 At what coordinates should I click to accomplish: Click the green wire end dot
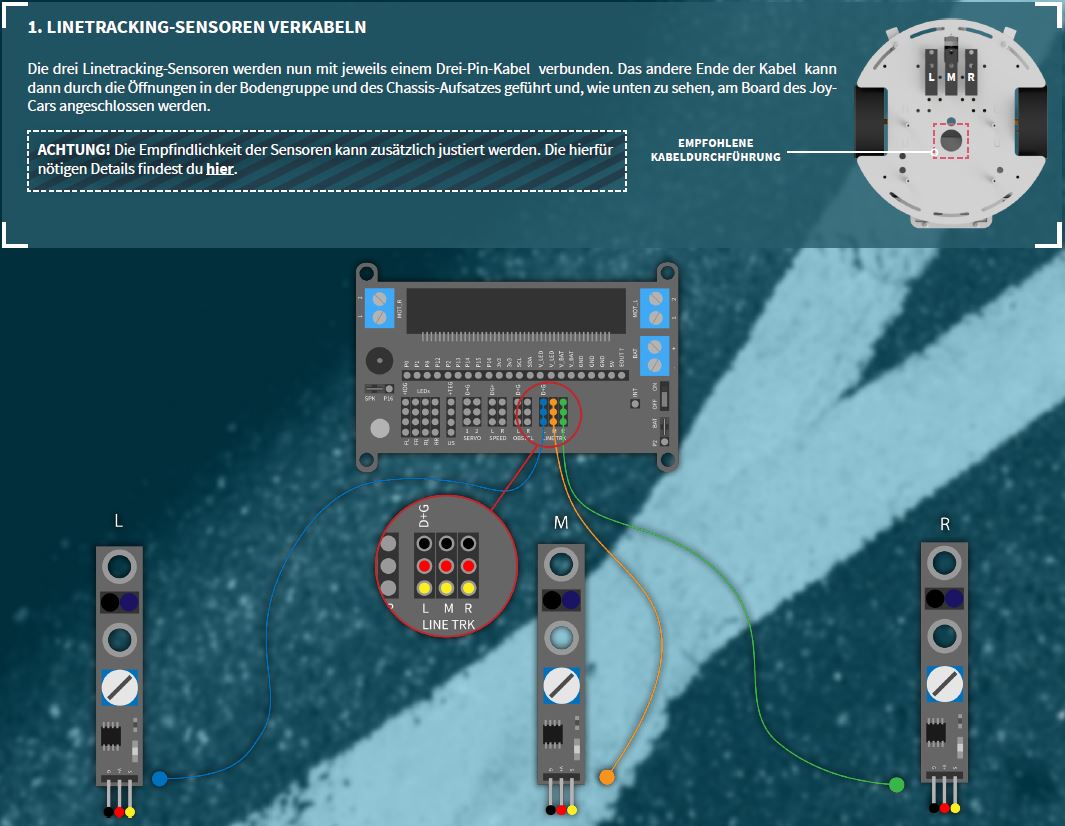point(897,785)
